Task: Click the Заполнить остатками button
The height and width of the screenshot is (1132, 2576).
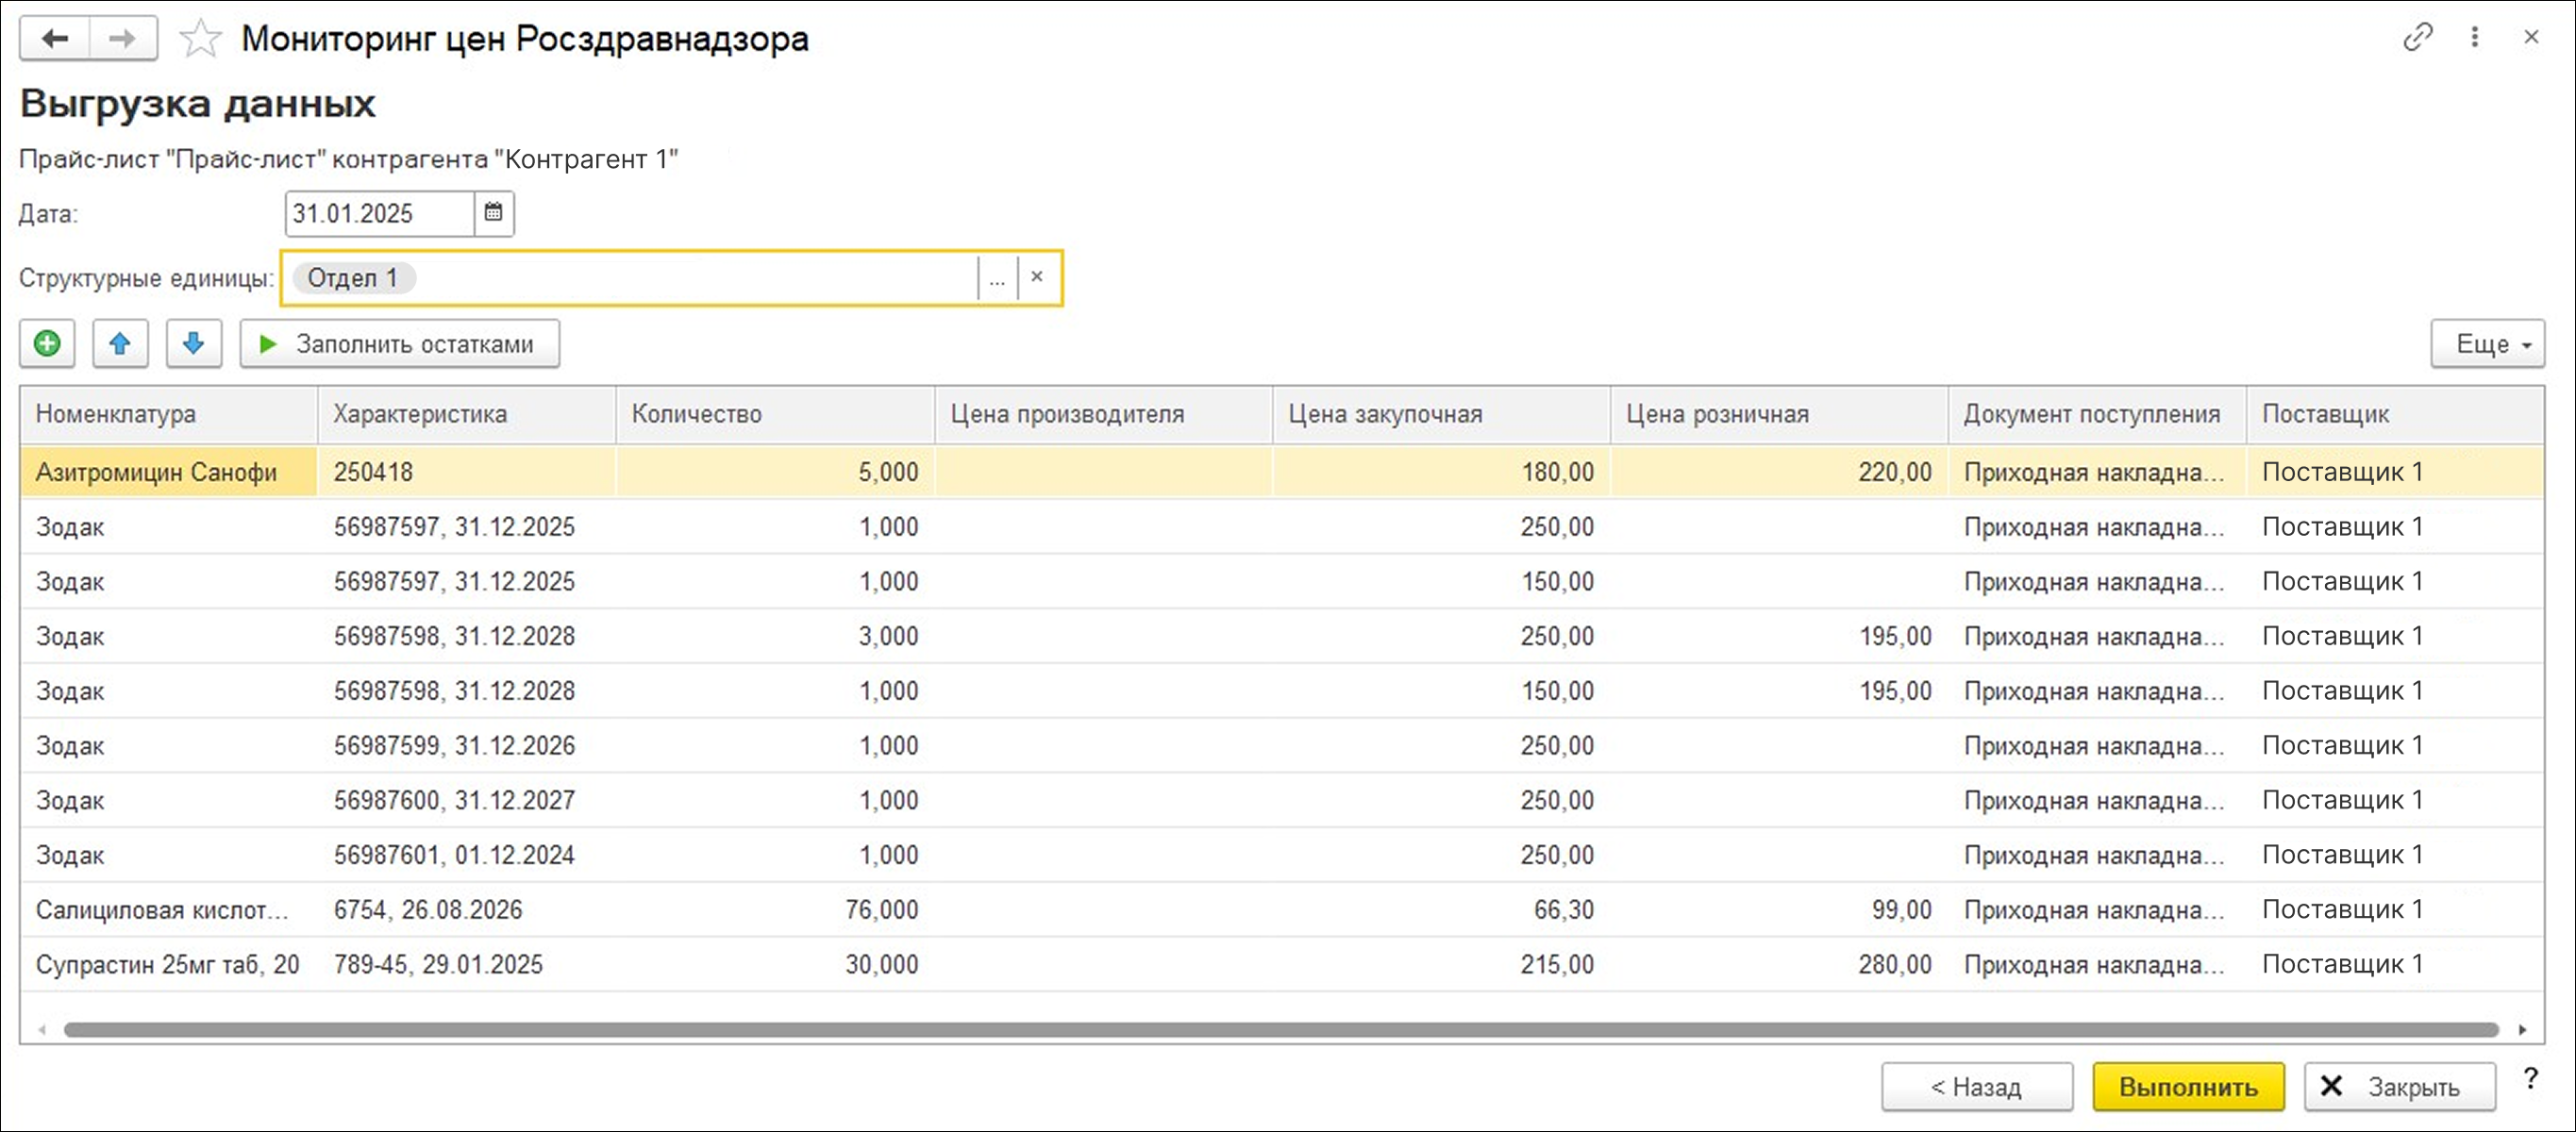Action: pos(399,344)
